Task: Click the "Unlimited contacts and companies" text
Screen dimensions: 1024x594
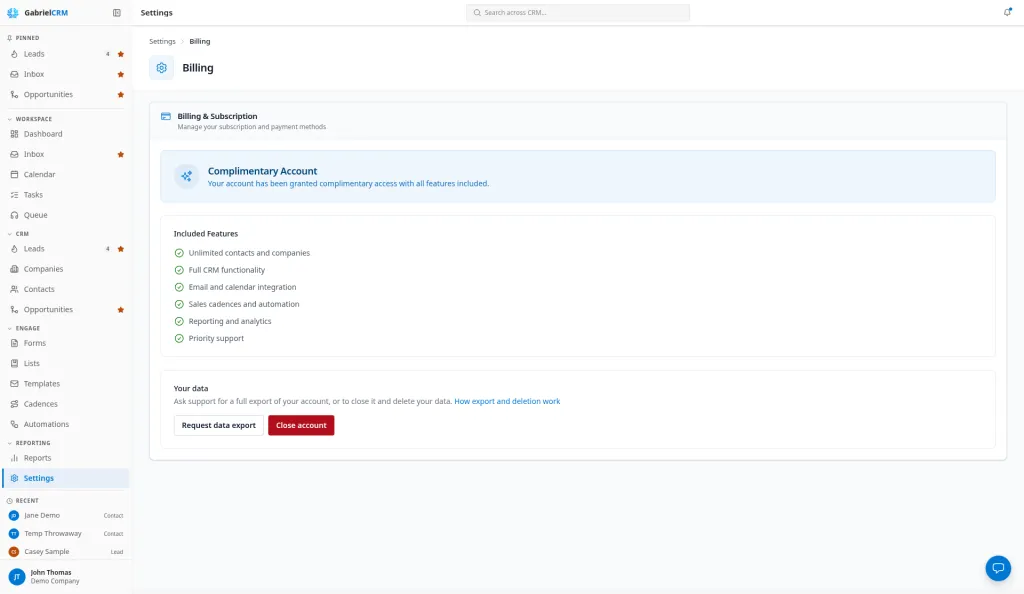Action: [249, 253]
